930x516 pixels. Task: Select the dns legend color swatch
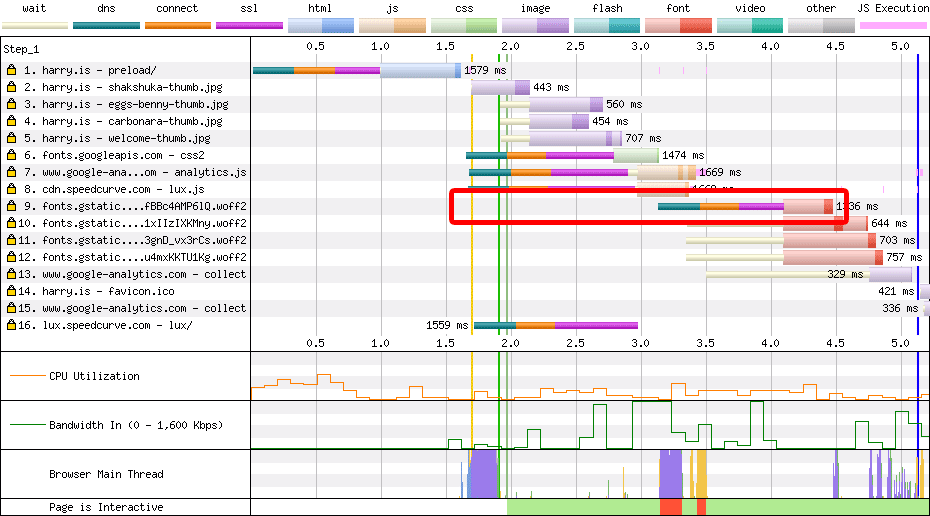106,26
